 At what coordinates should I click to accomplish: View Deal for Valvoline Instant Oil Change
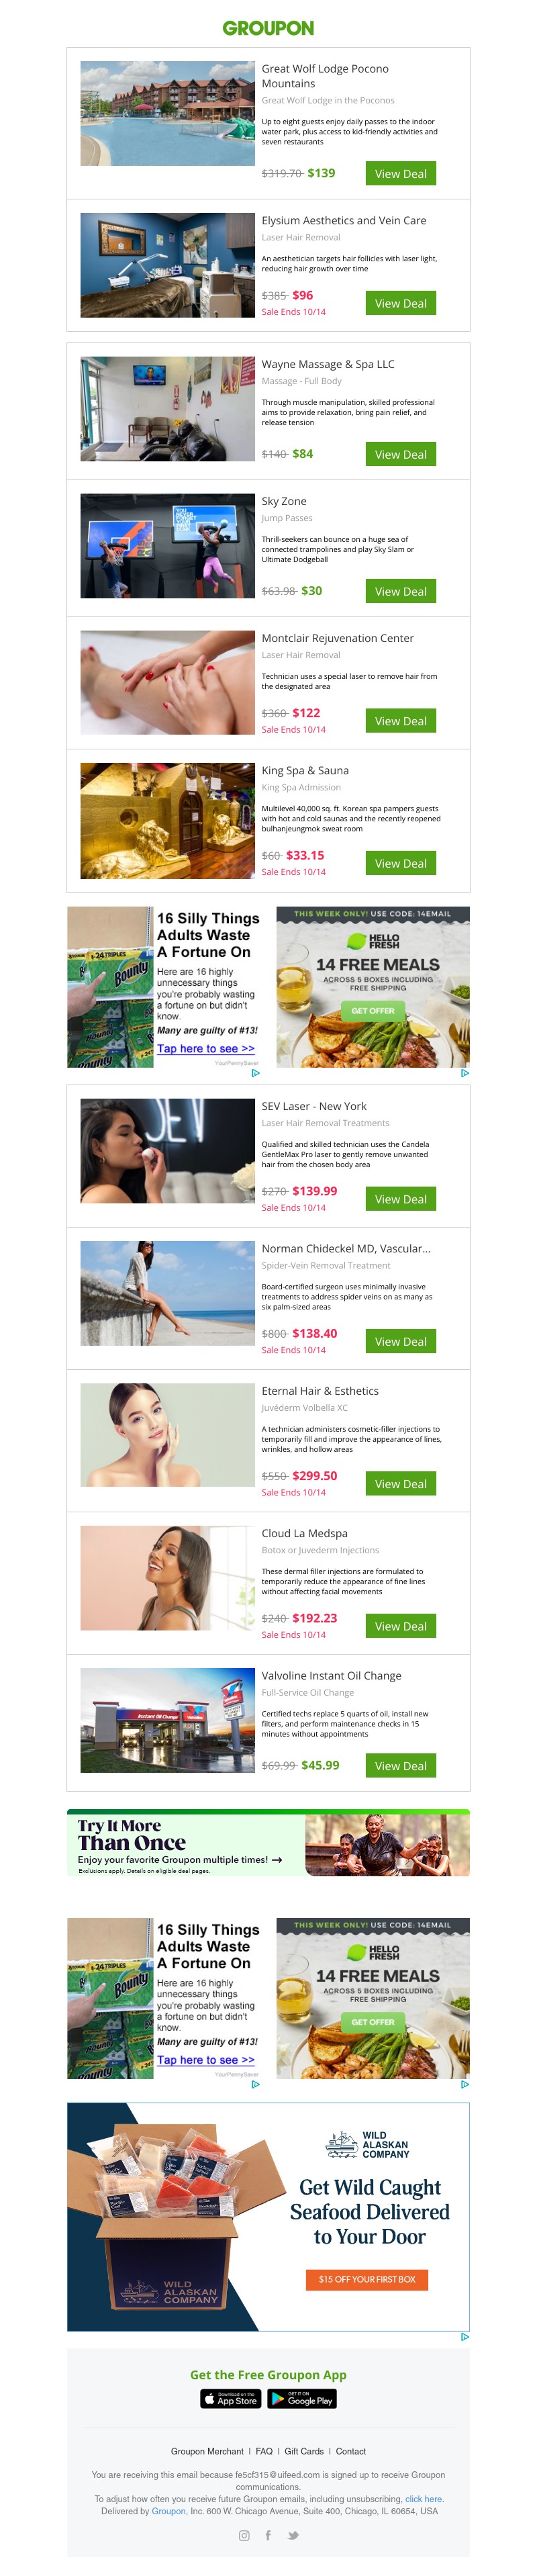point(400,1766)
